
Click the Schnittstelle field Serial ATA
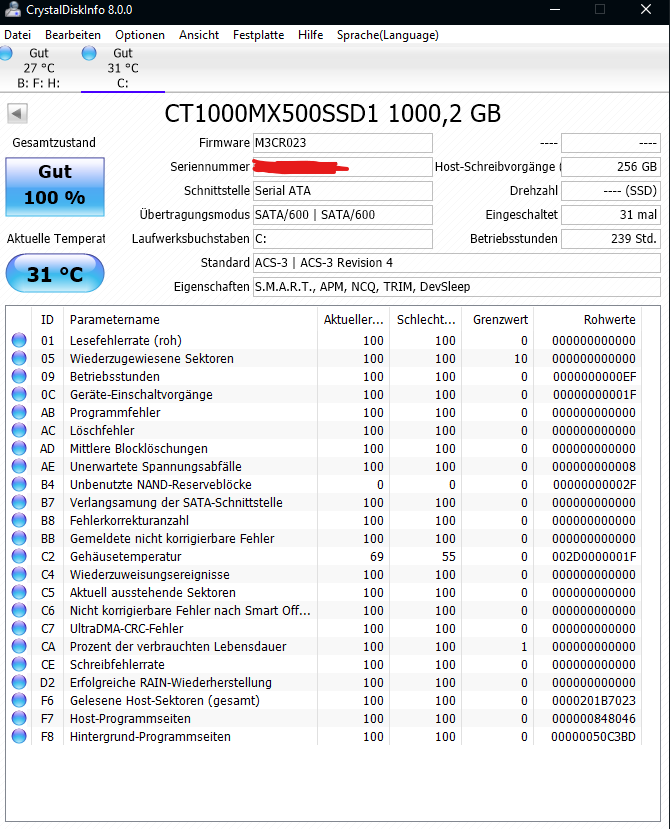[x=343, y=191]
